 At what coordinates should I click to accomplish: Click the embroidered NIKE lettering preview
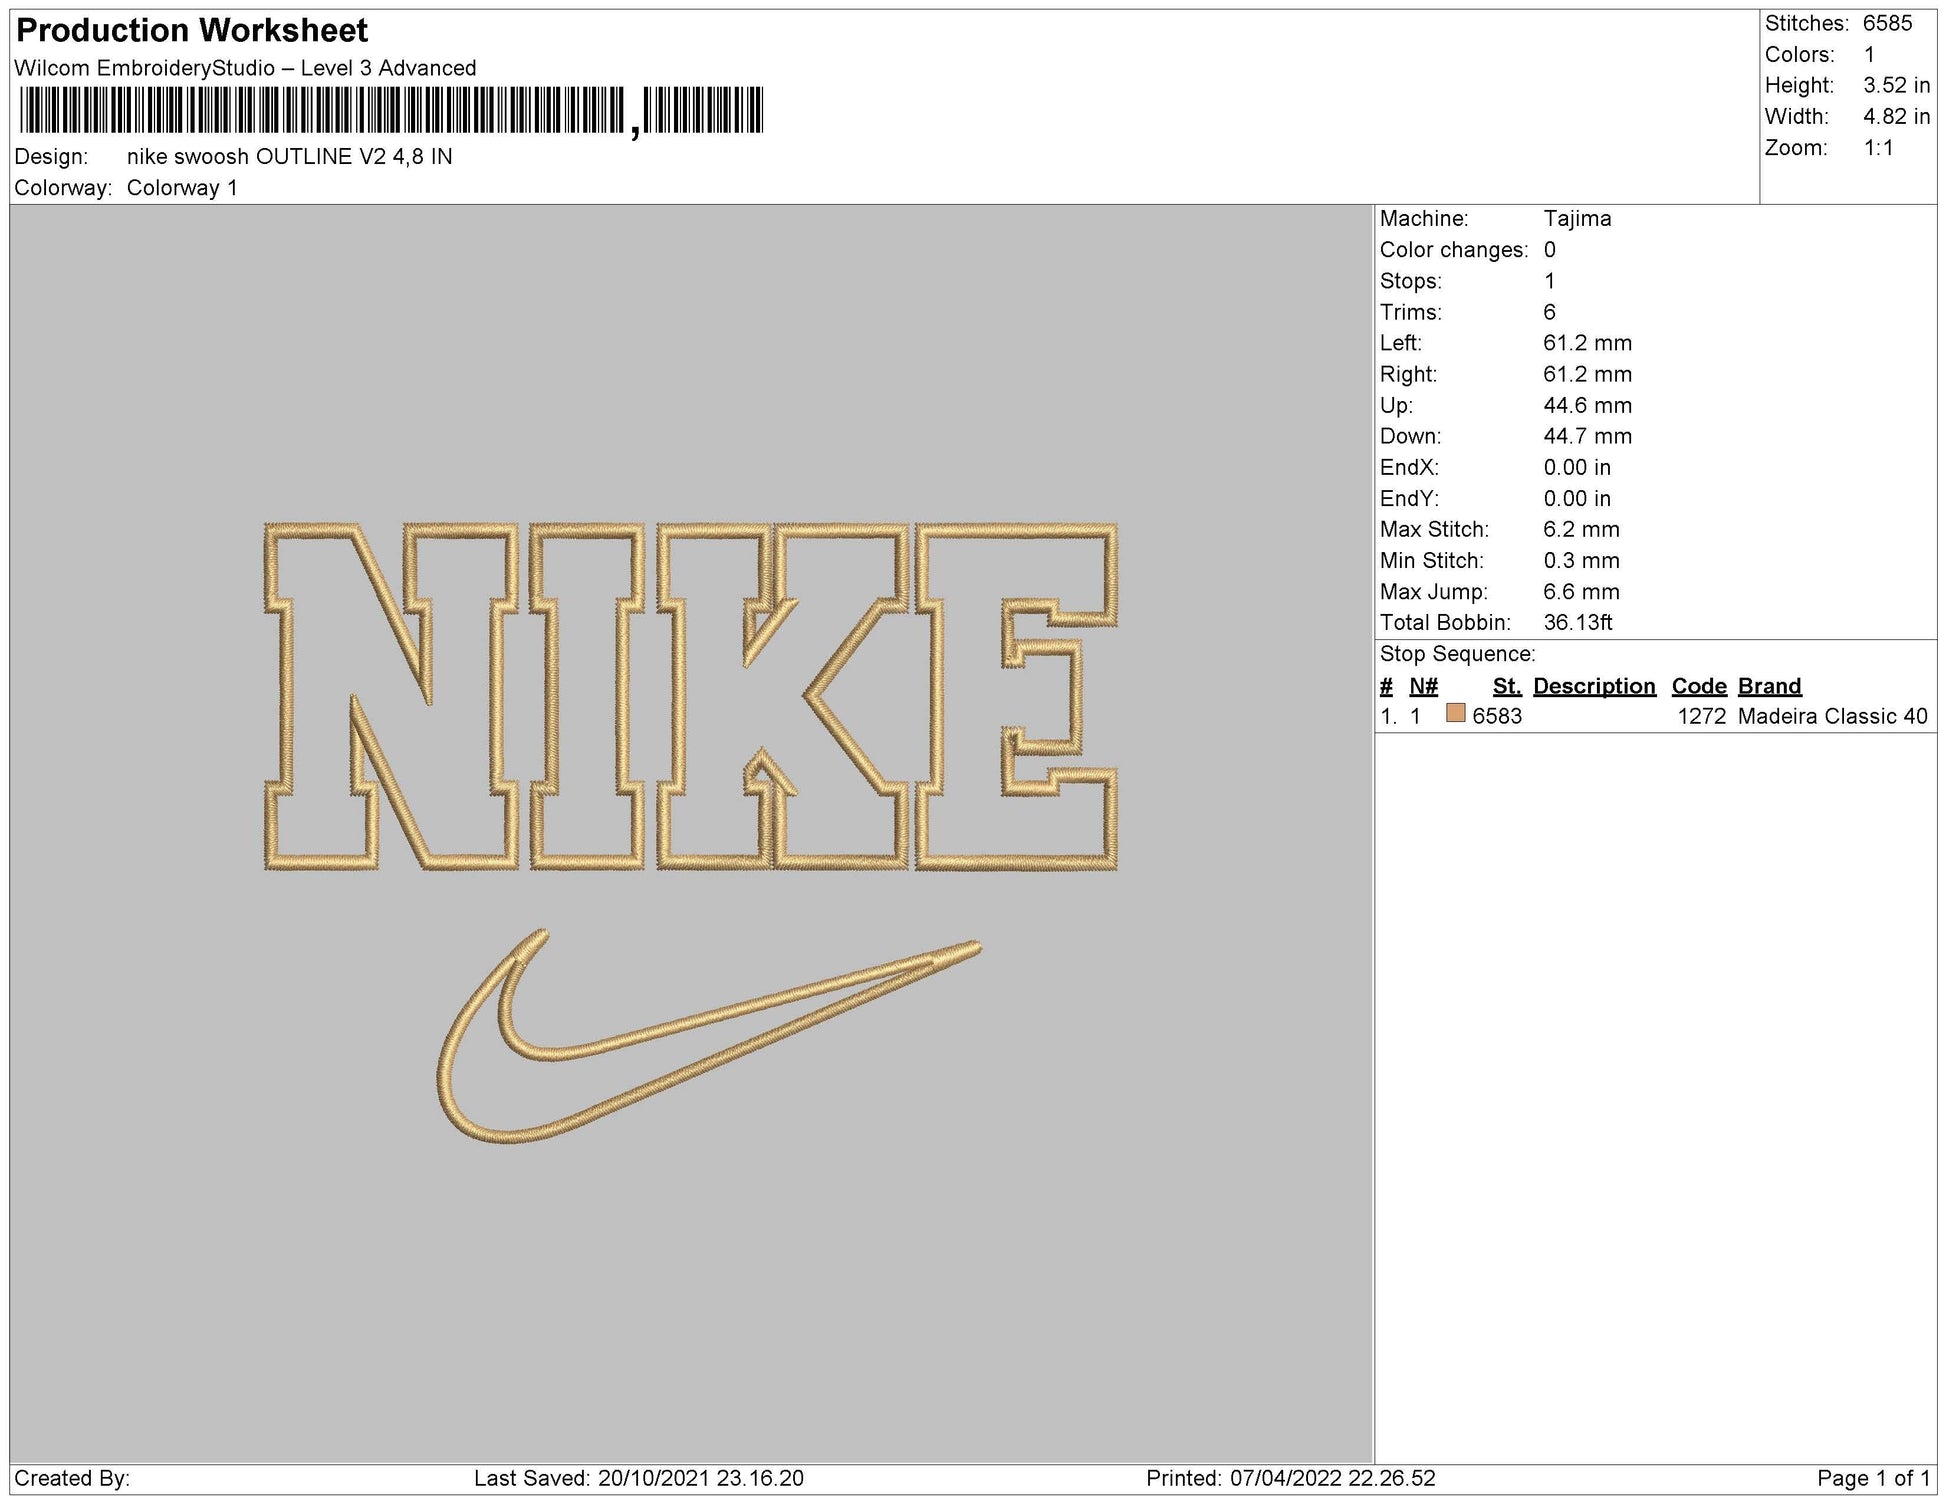(x=690, y=696)
